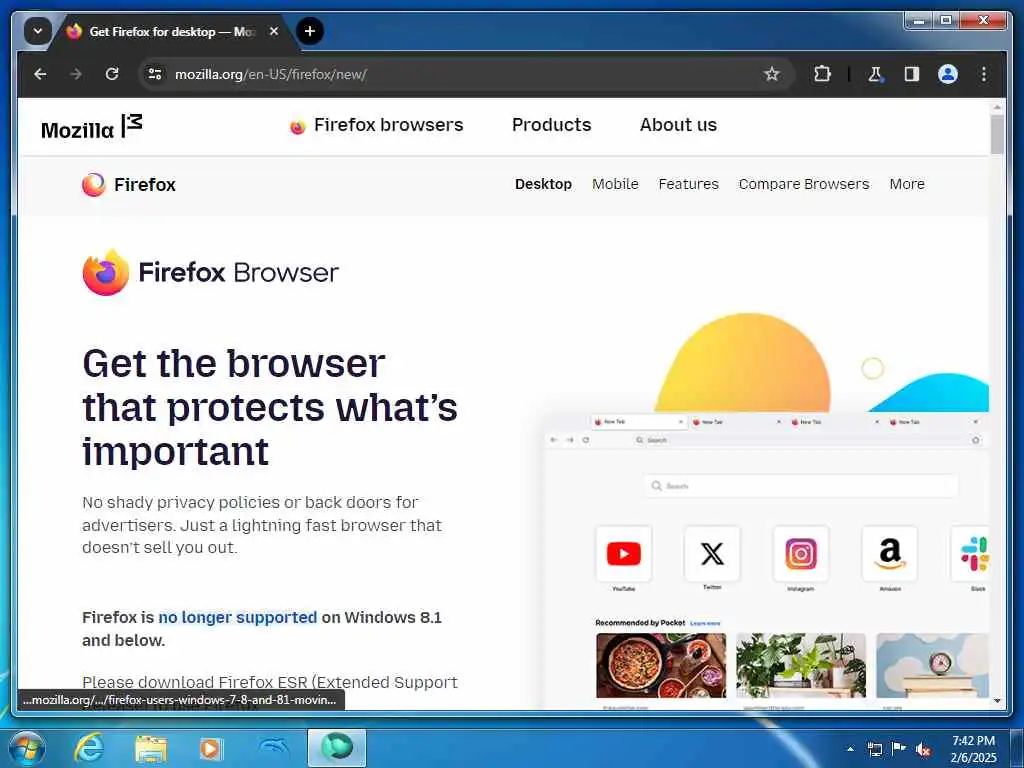Image resolution: width=1024 pixels, height=768 pixels.
Task: Select the Desktop sub-navigation item
Action: coord(543,184)
